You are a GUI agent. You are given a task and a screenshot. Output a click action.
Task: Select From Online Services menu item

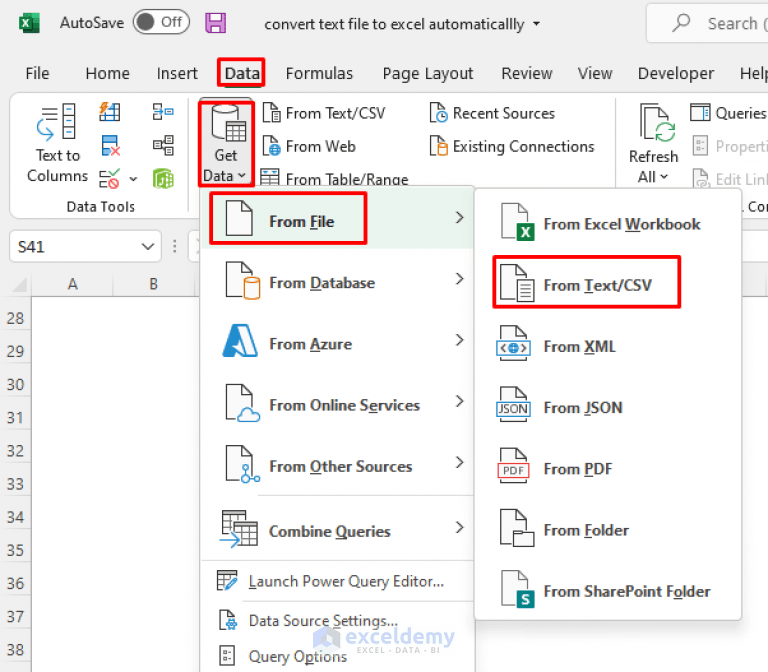337,402
